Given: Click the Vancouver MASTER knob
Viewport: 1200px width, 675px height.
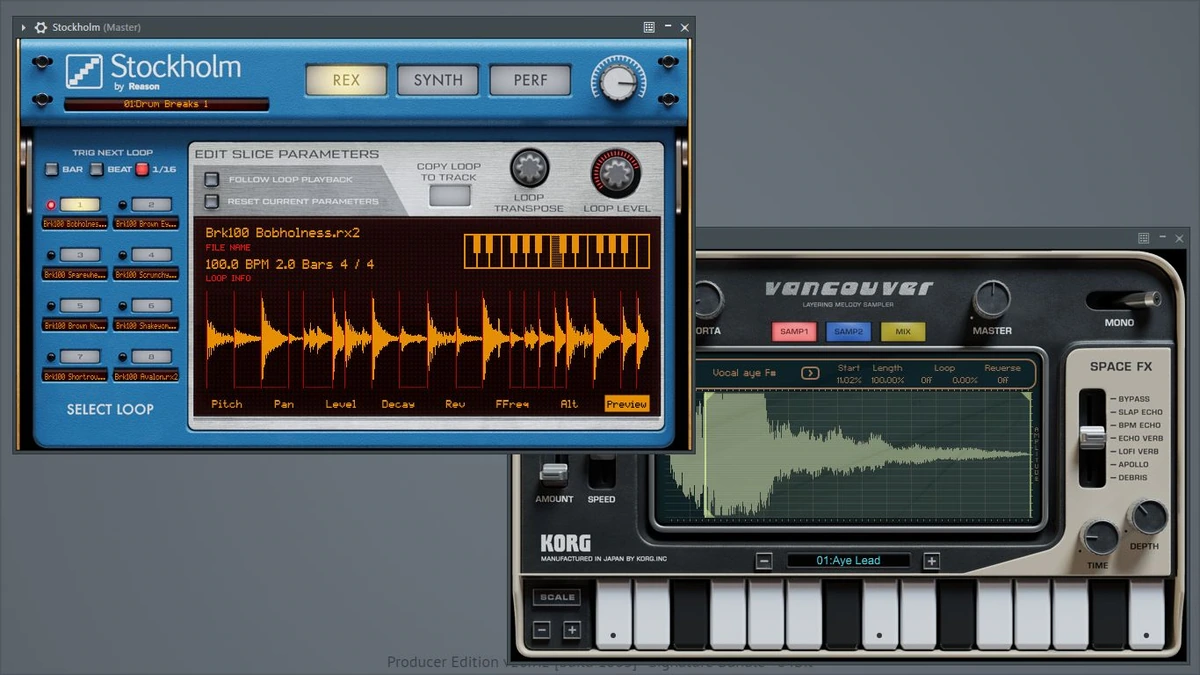Looking at the screenshot, I should (x=991, y=299).
